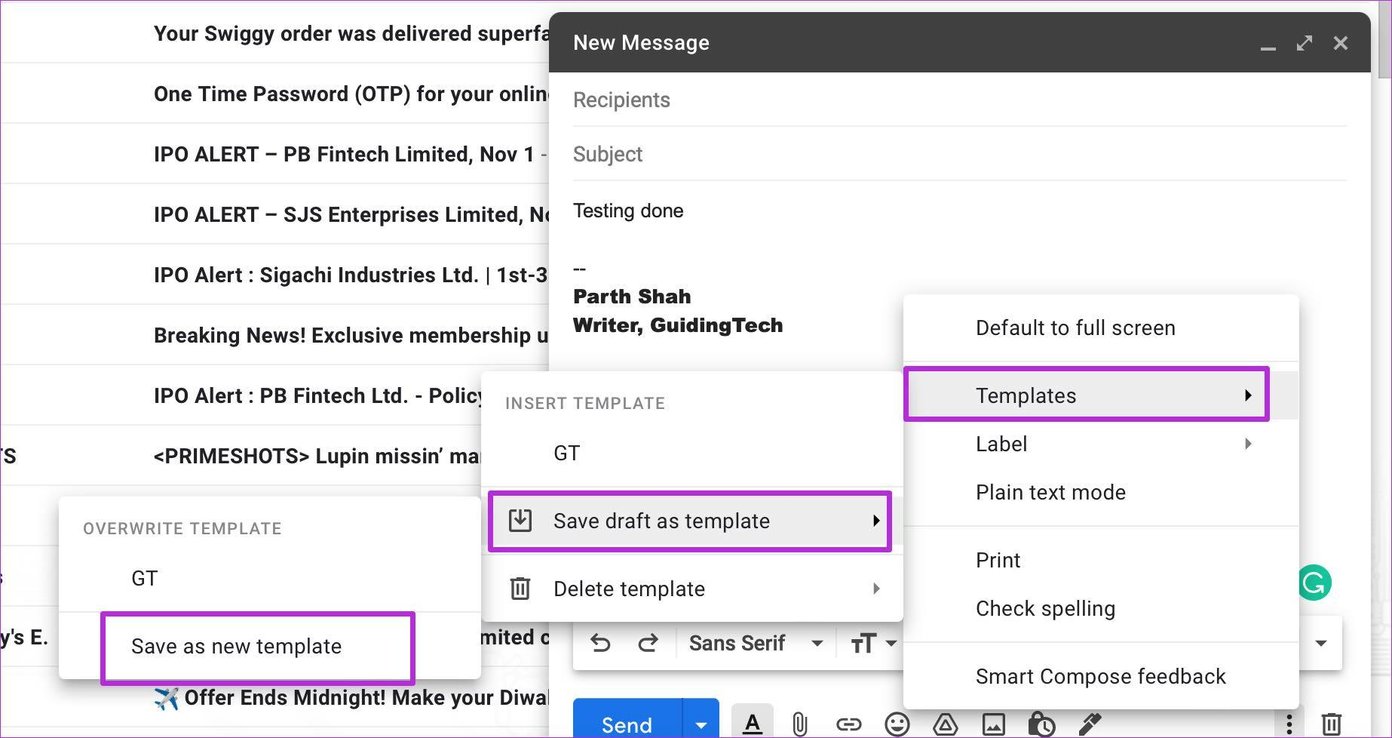Image resolution: width=1392 pixels, height=738 pixels.
Task: Select Save draft as template
Action: click(x=662, y=520)
